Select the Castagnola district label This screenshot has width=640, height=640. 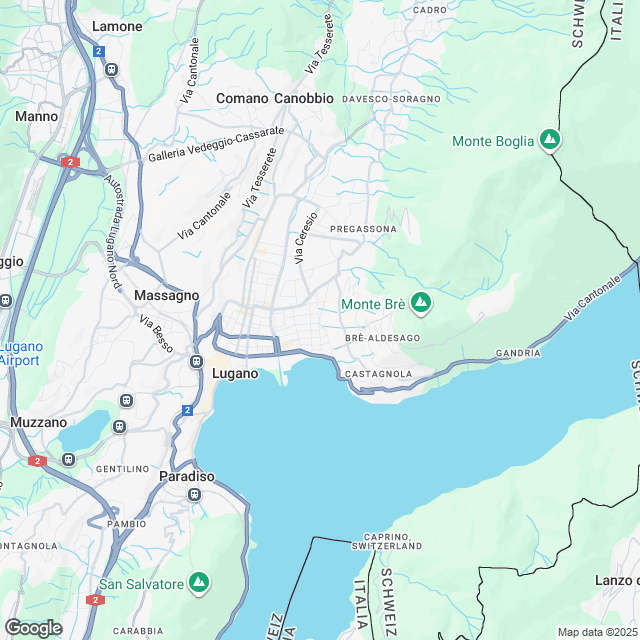pos(378,374)
